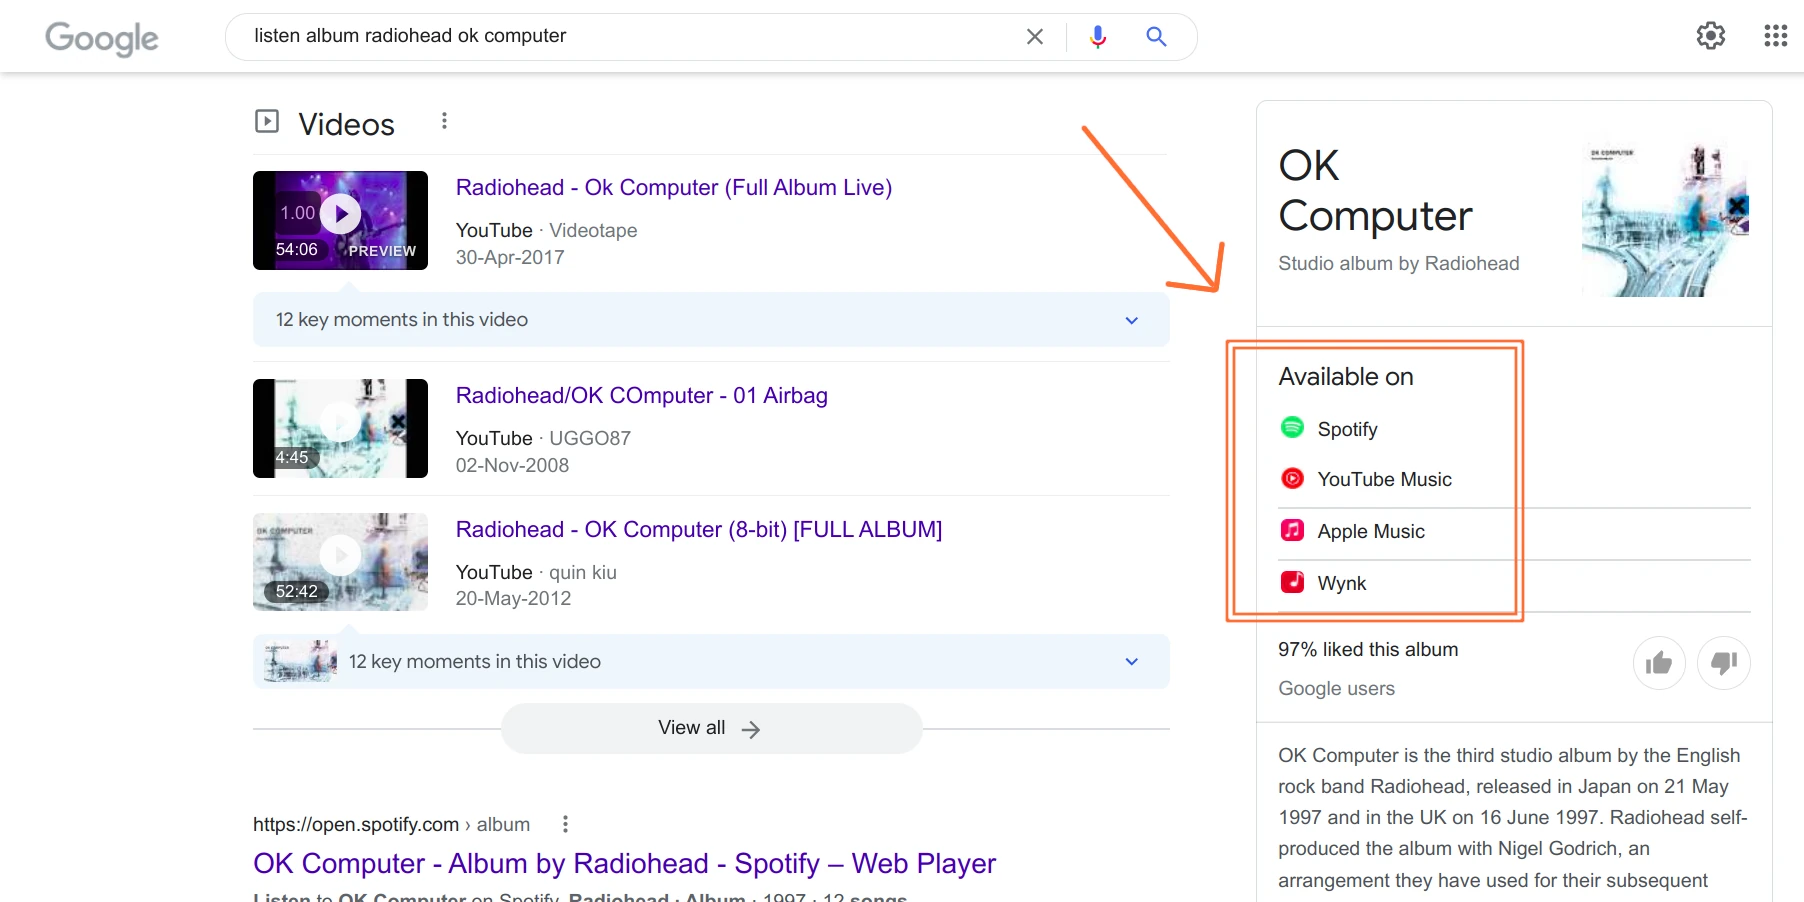Click the Wynk icon

(1292, 582)
